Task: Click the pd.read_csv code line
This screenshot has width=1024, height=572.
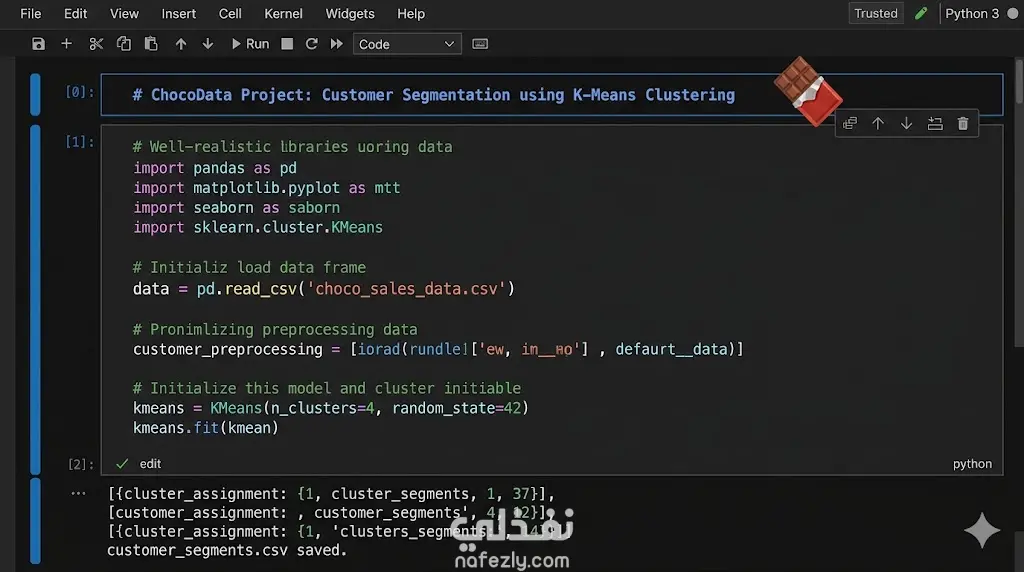Action: click(x=323, y=289)
